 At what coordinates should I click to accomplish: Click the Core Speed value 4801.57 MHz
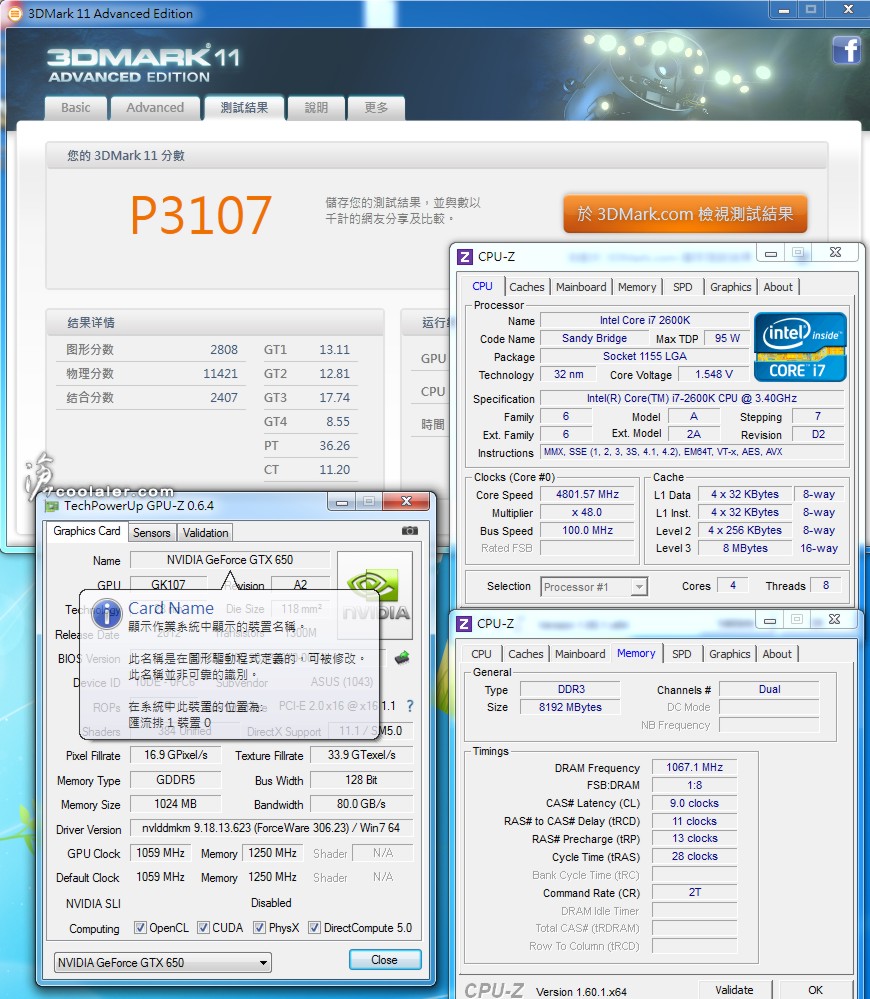pyautogui.click(x=587, y=494)
